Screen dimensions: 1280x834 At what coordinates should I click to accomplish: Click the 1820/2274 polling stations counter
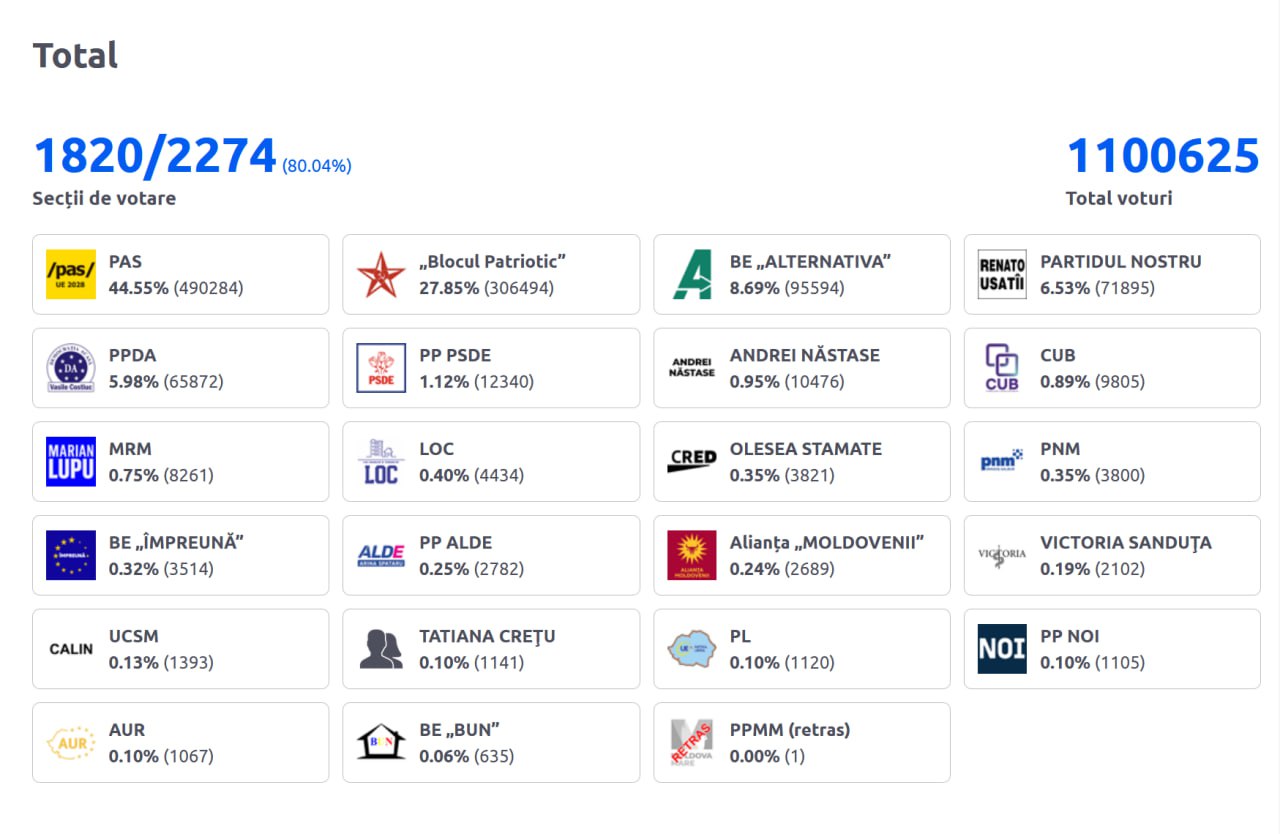pyautogui.click(x=155, y=157)
